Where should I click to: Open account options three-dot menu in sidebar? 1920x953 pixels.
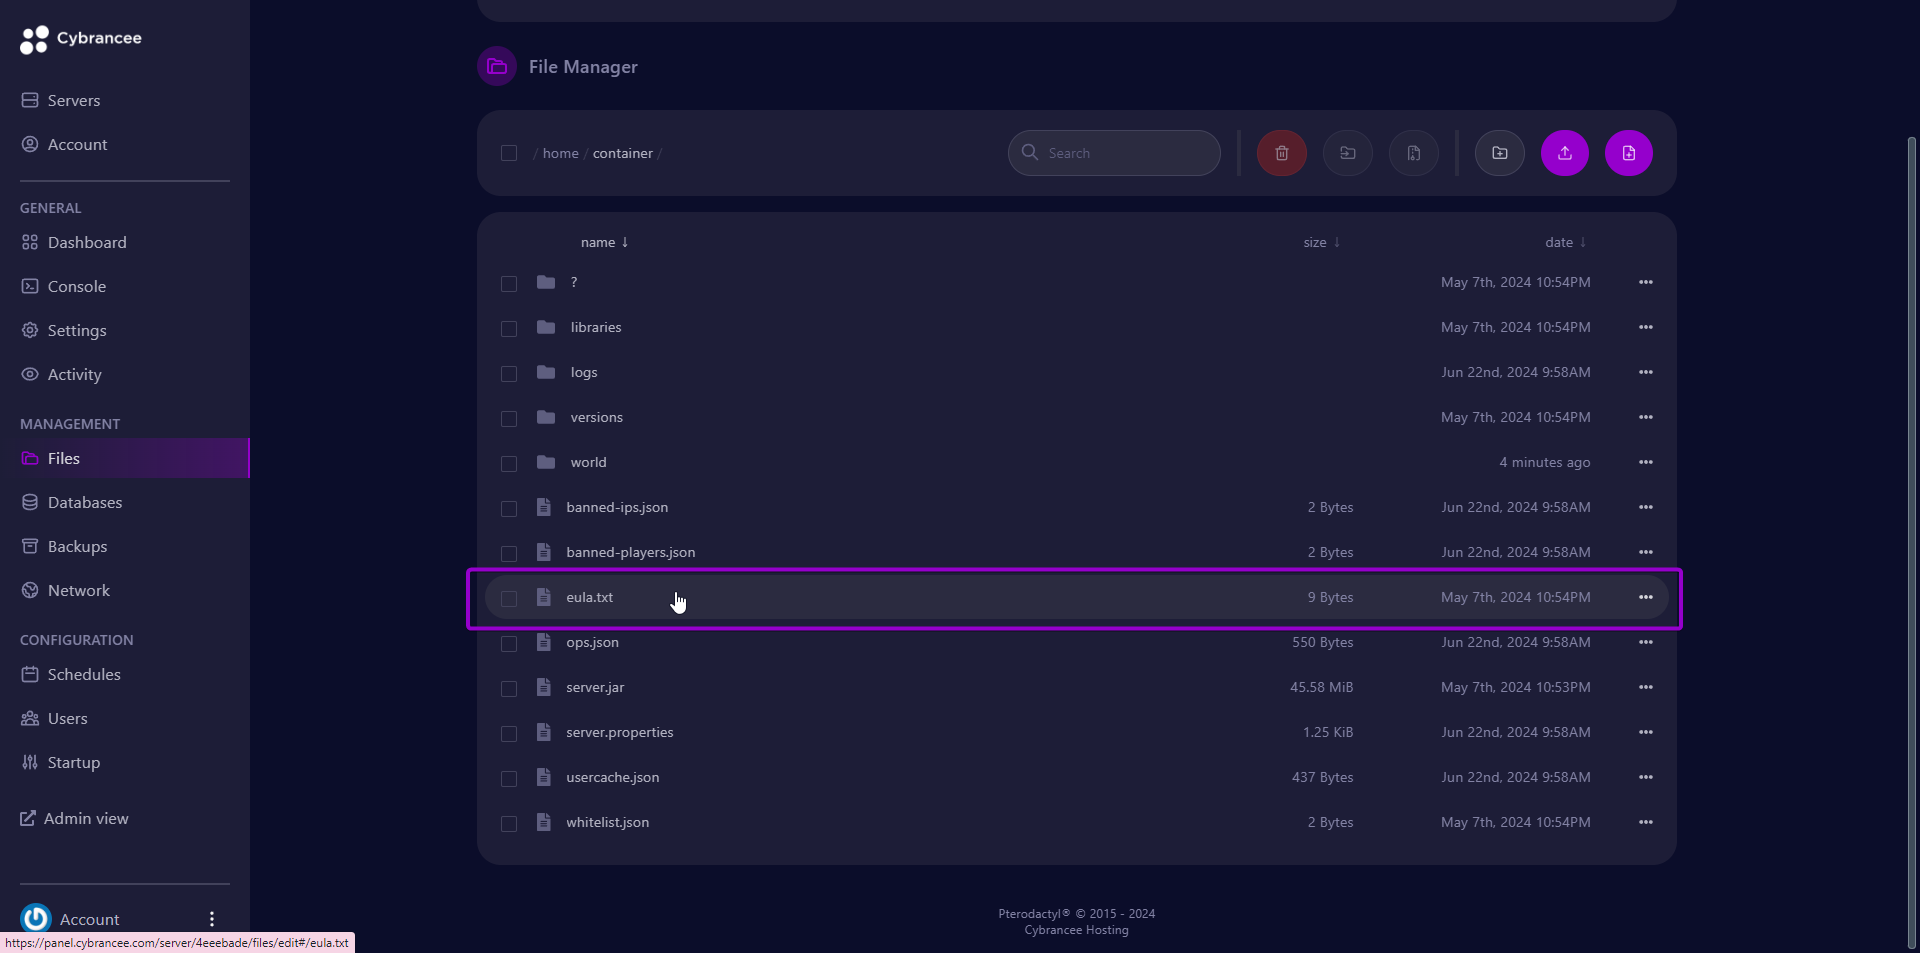point(212,919)
